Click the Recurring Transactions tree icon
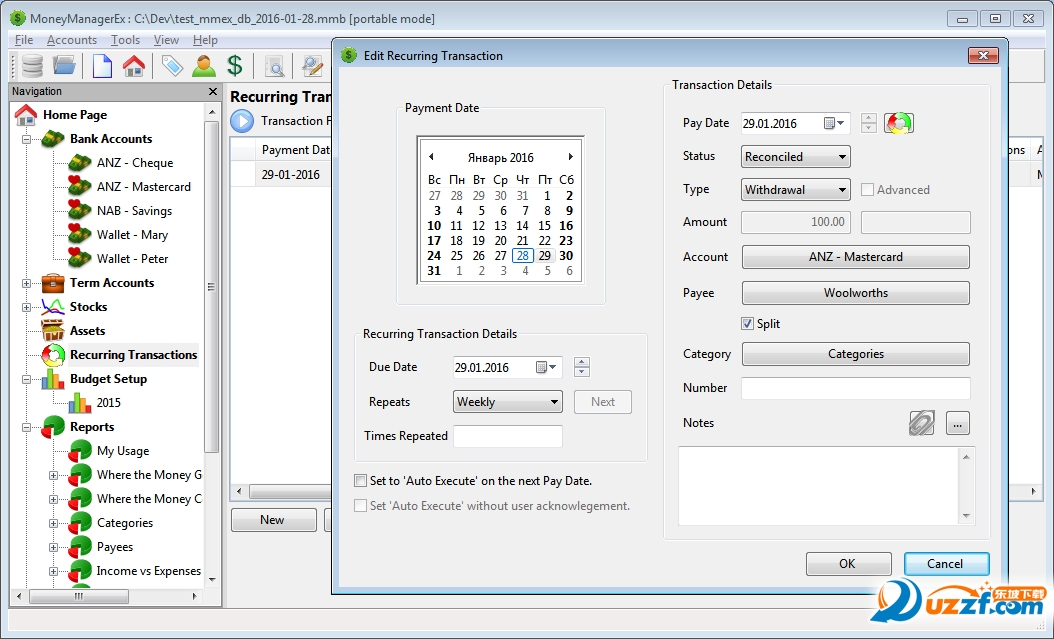Screen dimensions: 1054x639 (x=52, y=355)
